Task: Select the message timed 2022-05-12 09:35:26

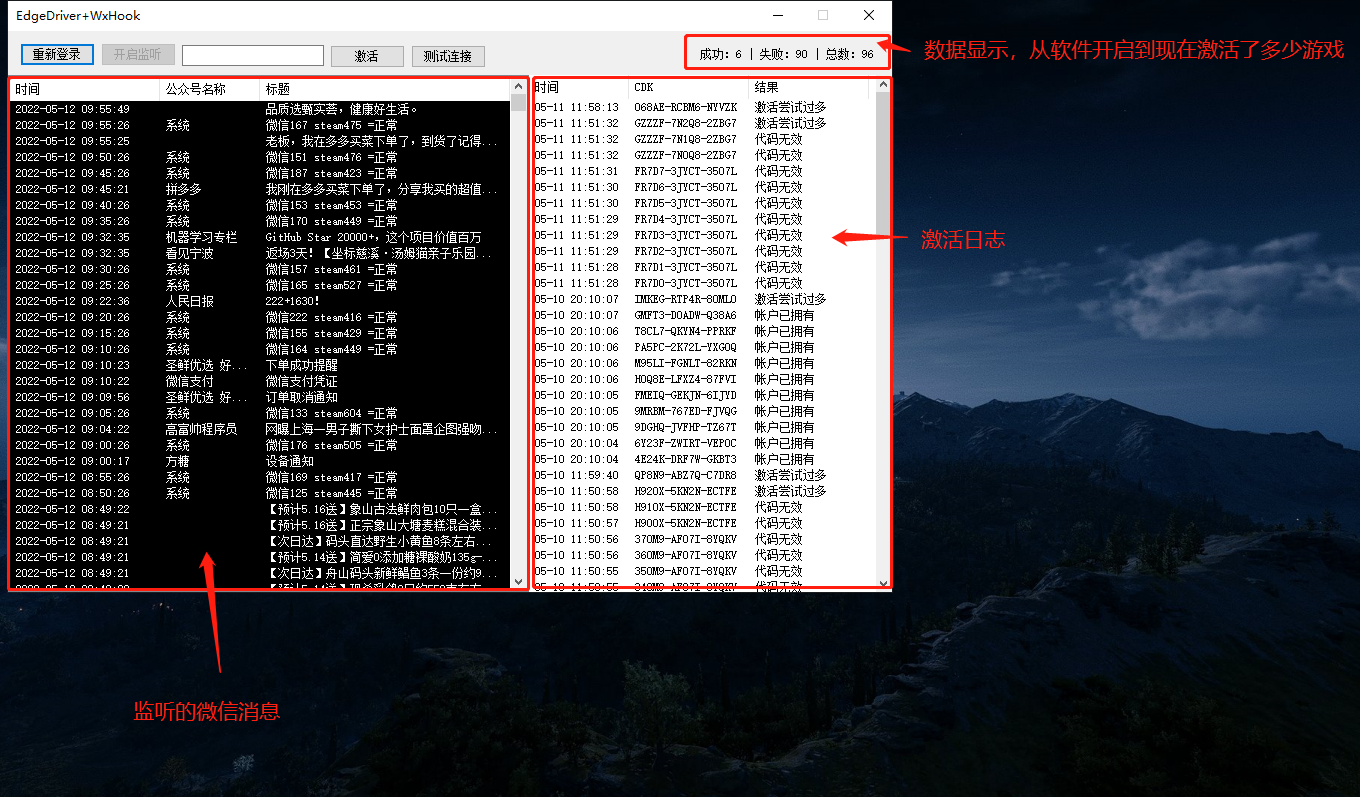Action: coord(260,221)
